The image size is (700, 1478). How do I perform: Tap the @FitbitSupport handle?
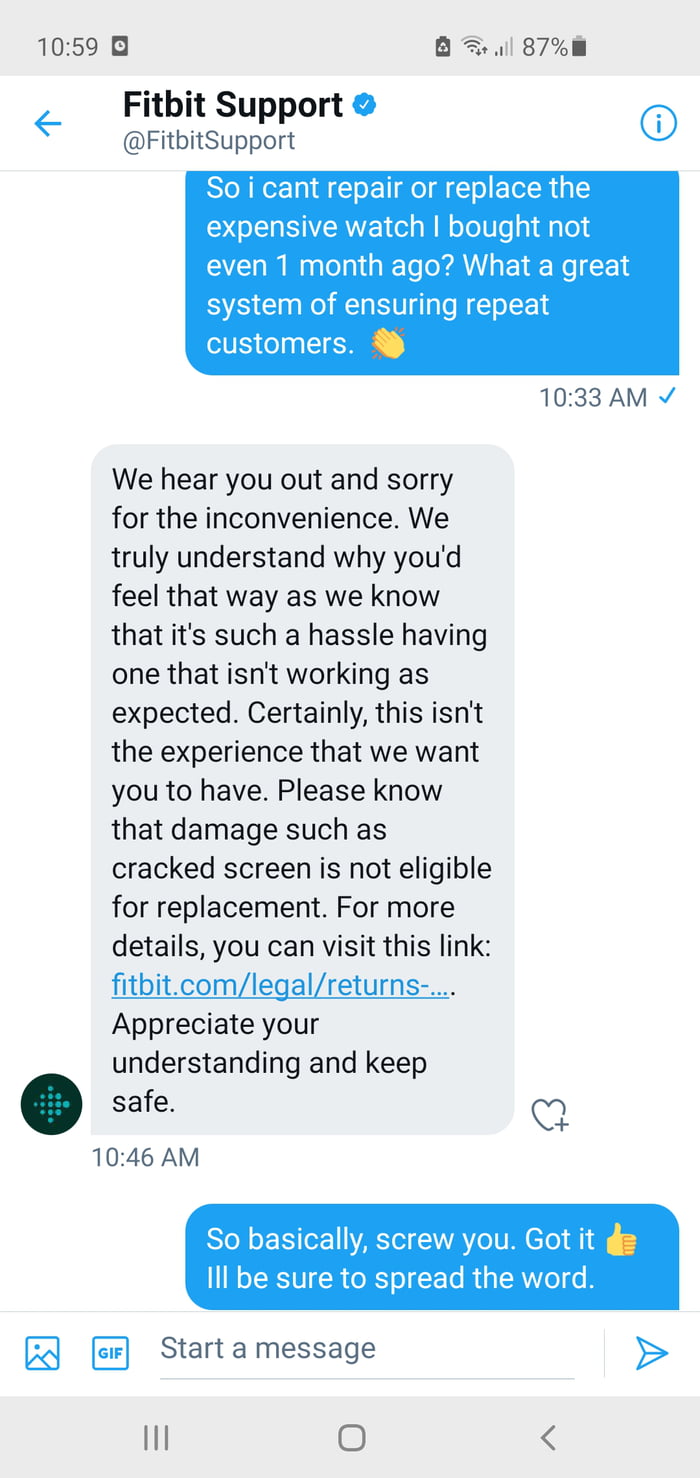coord(209,140)
